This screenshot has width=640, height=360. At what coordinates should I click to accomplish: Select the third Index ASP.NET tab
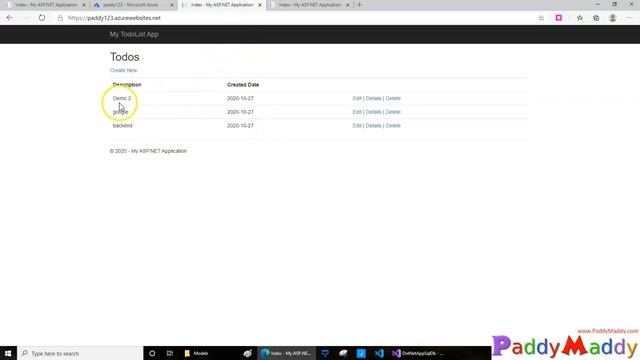coord(222,5)
